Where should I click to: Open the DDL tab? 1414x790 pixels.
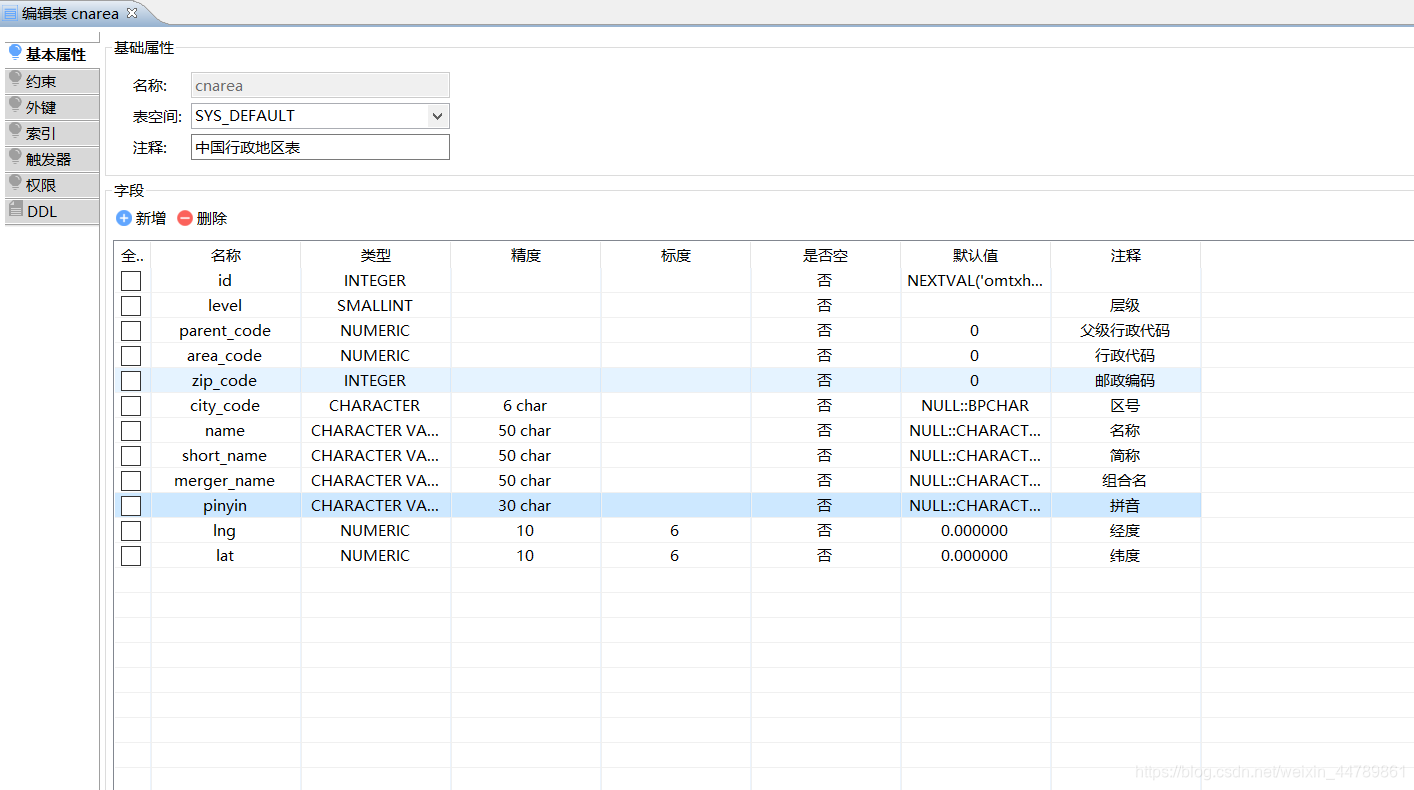pyautogui.click(x=52, y=211)
